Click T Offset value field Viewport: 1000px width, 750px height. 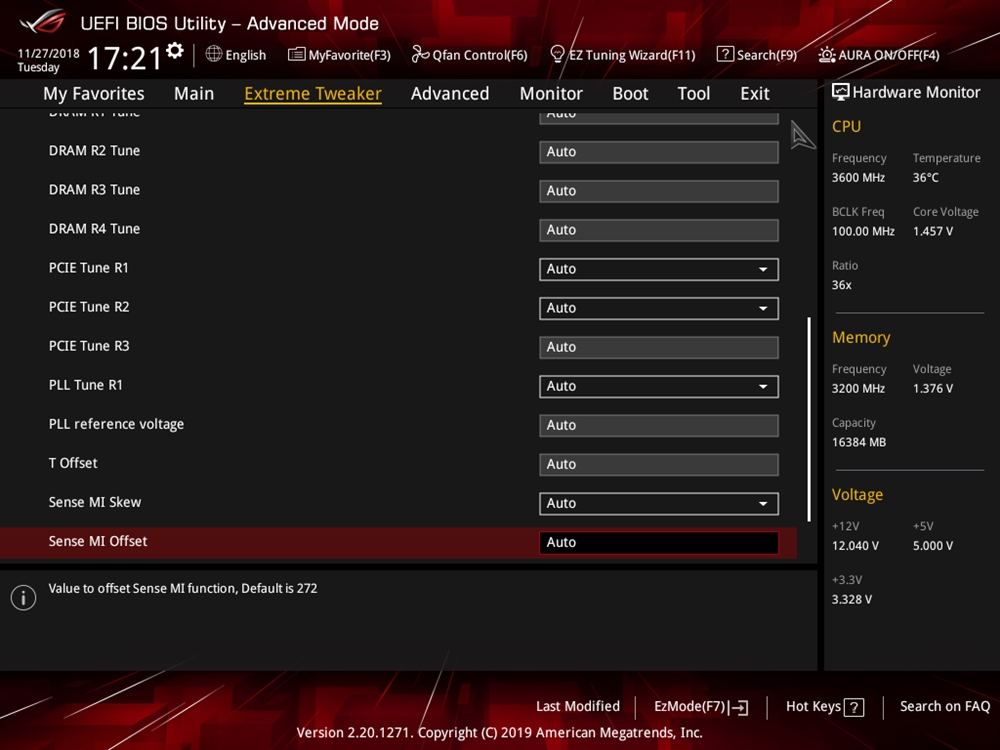(659, 464)
